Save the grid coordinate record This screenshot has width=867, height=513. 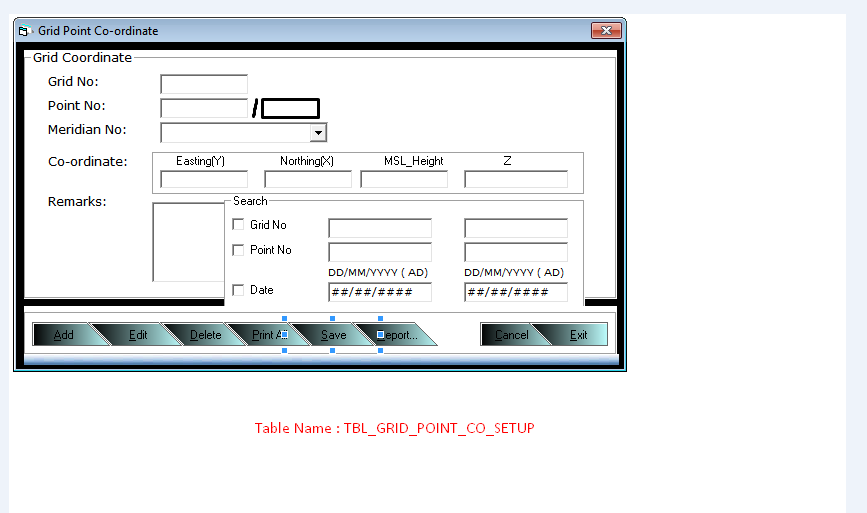pos(333,335)
